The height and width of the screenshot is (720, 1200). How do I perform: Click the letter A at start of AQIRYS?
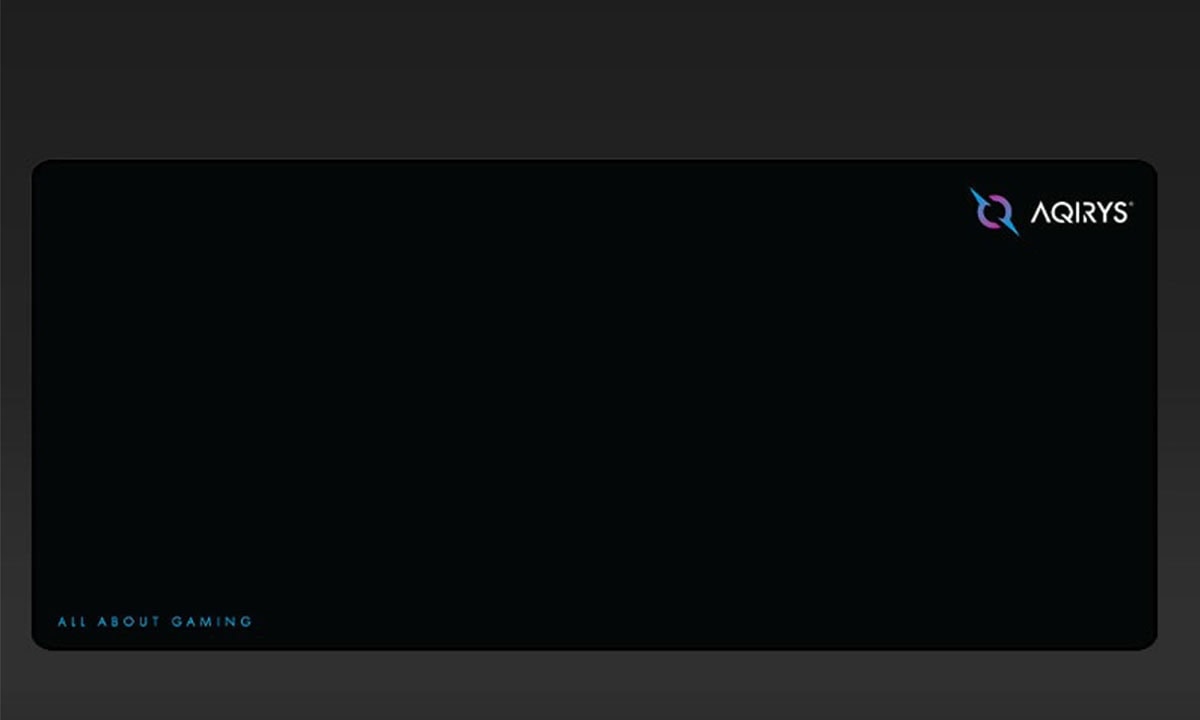1040,212
